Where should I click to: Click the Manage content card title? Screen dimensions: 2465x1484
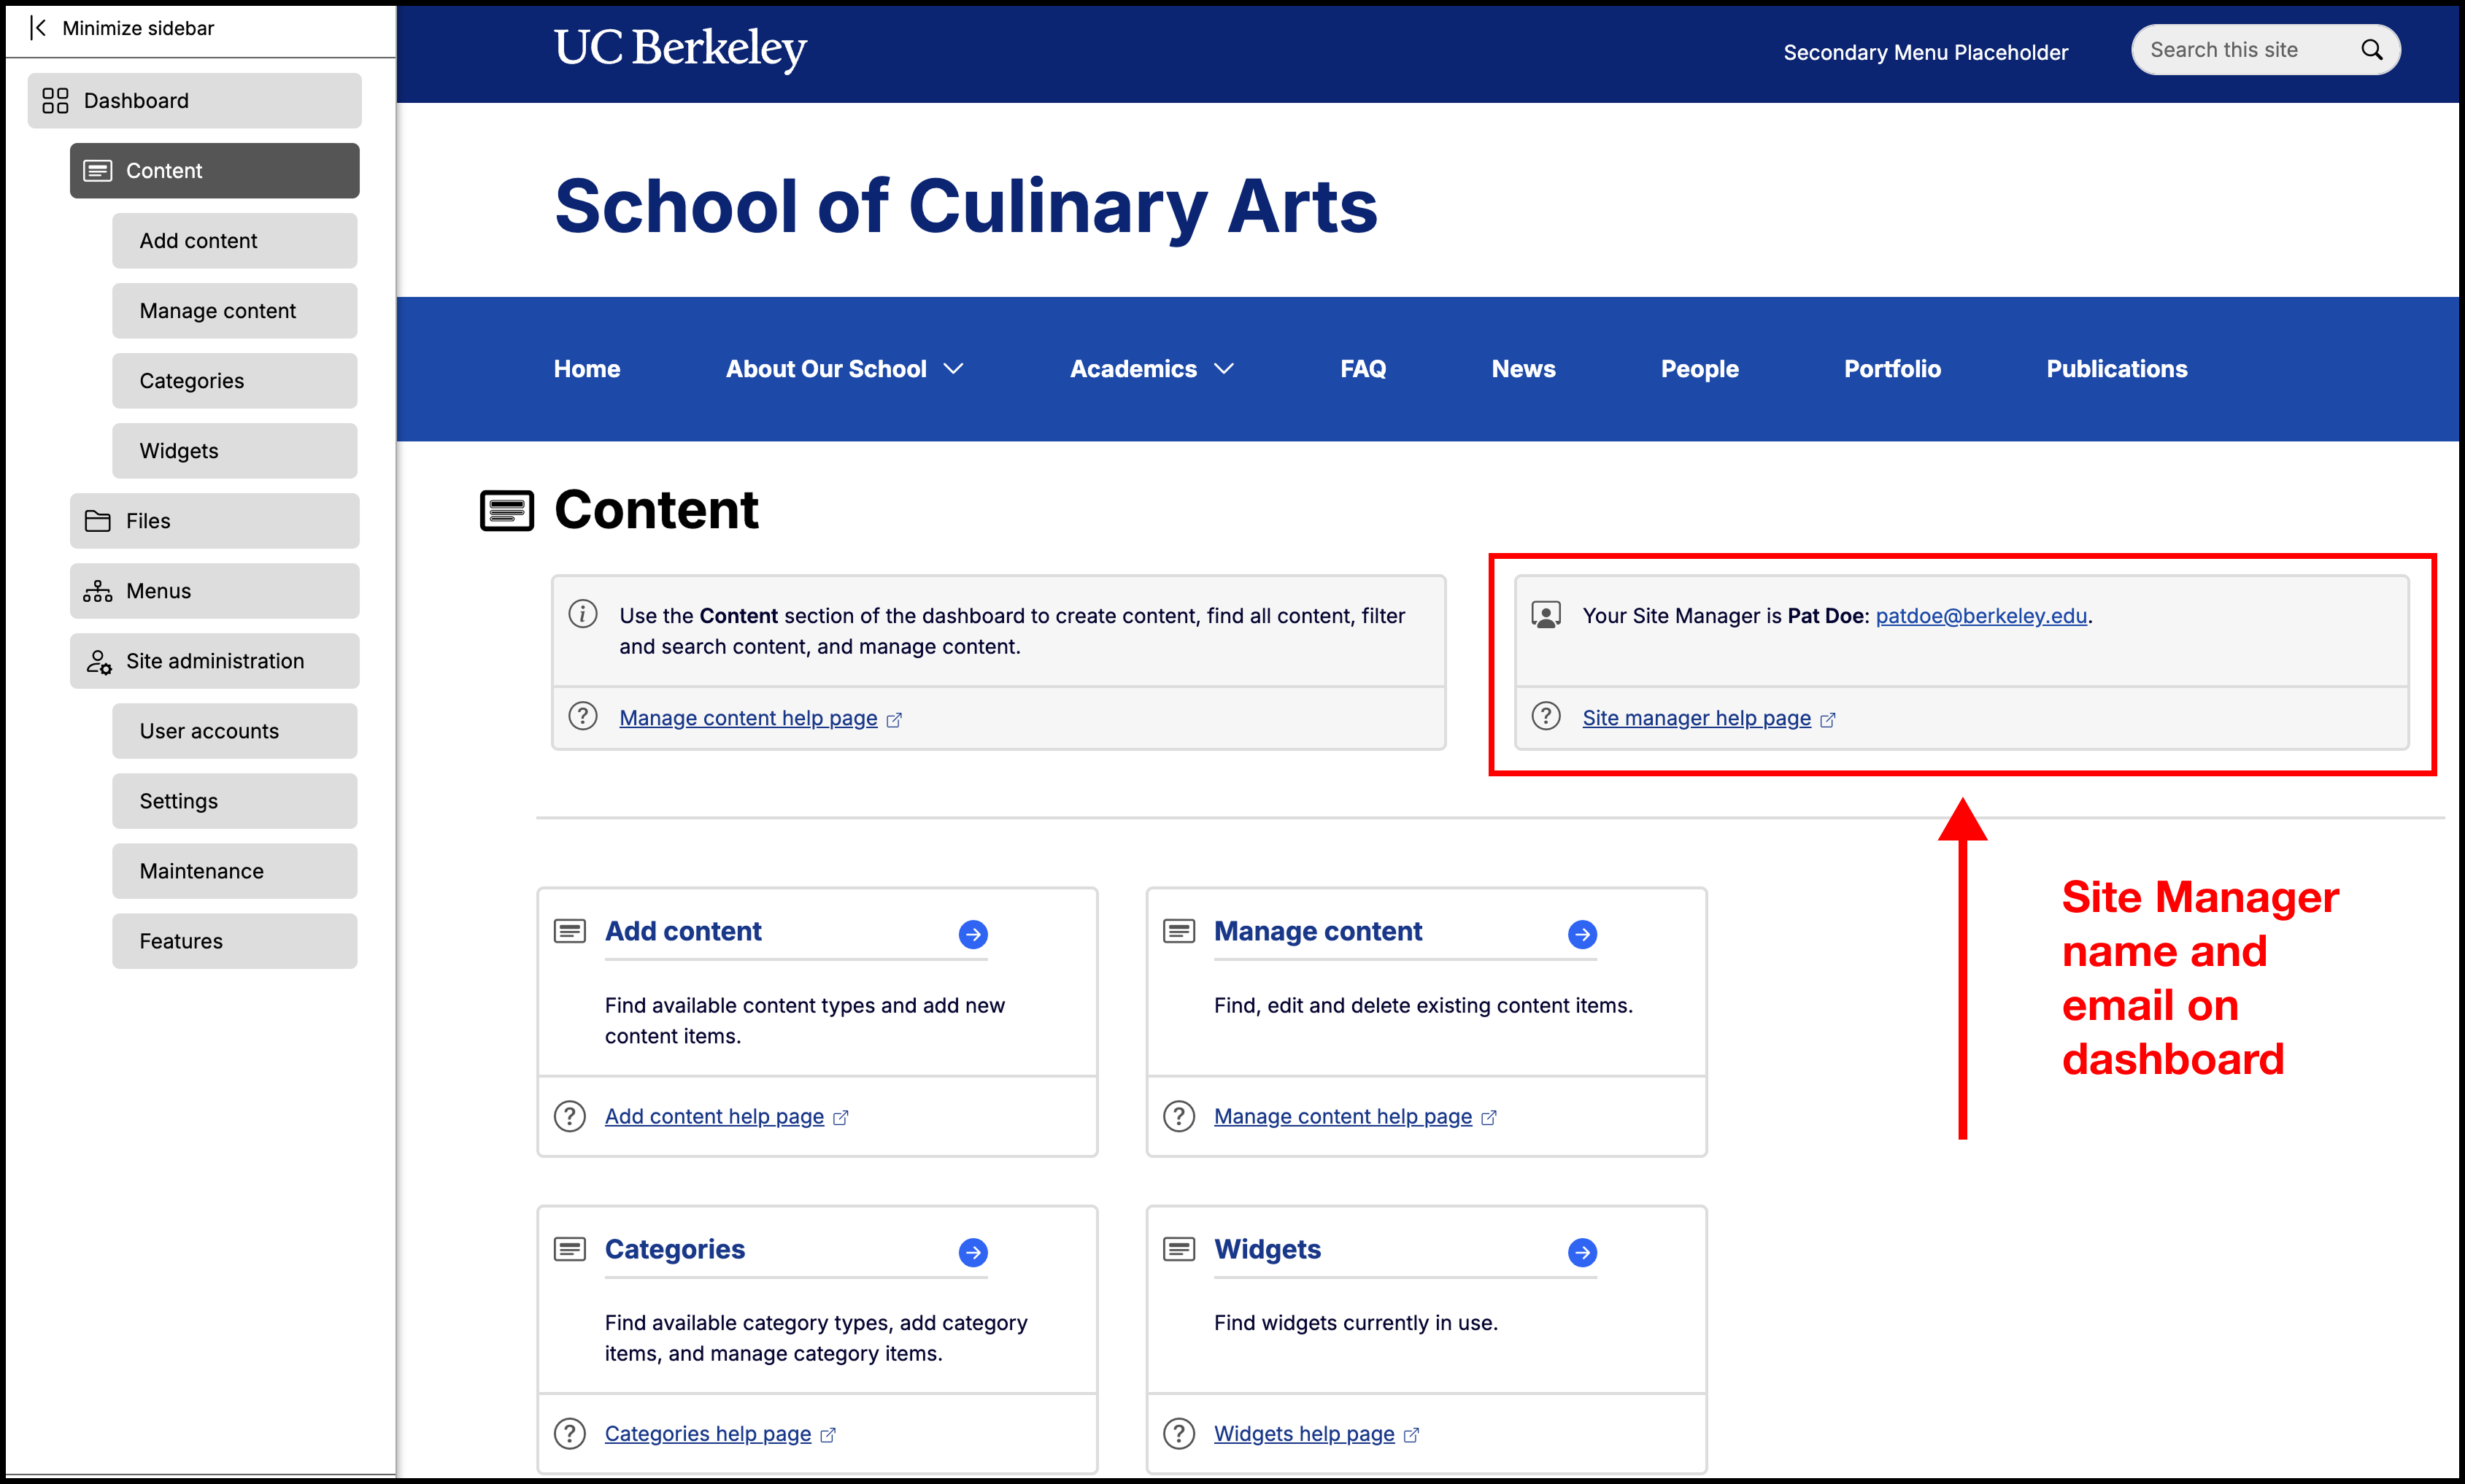(x=1317, y=931)
